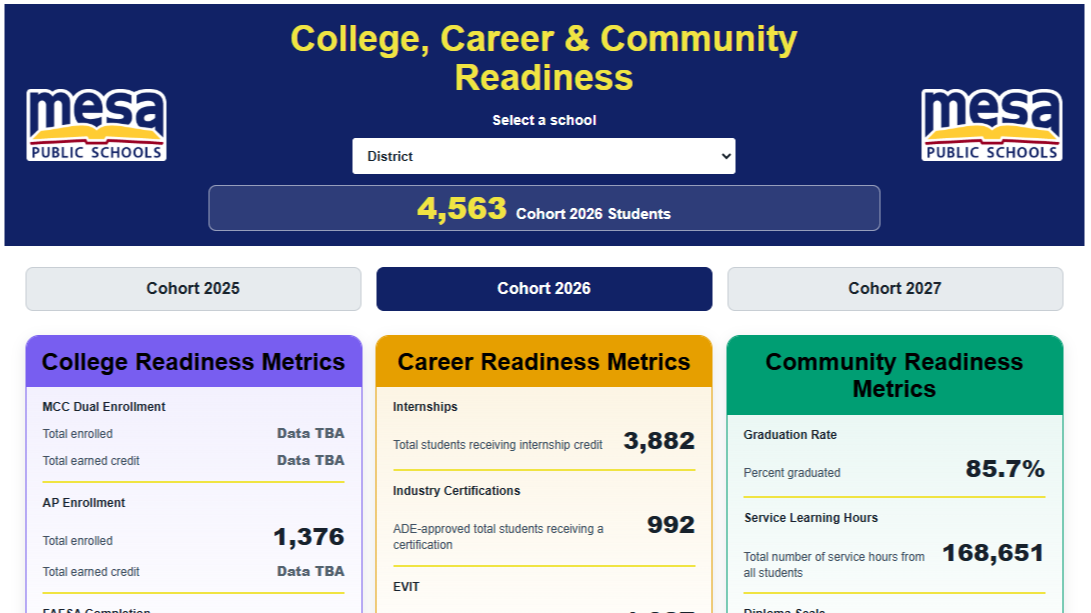Click the page title College, Career & Community Readiness
The image size is (1091, 613).
(544, 58)
